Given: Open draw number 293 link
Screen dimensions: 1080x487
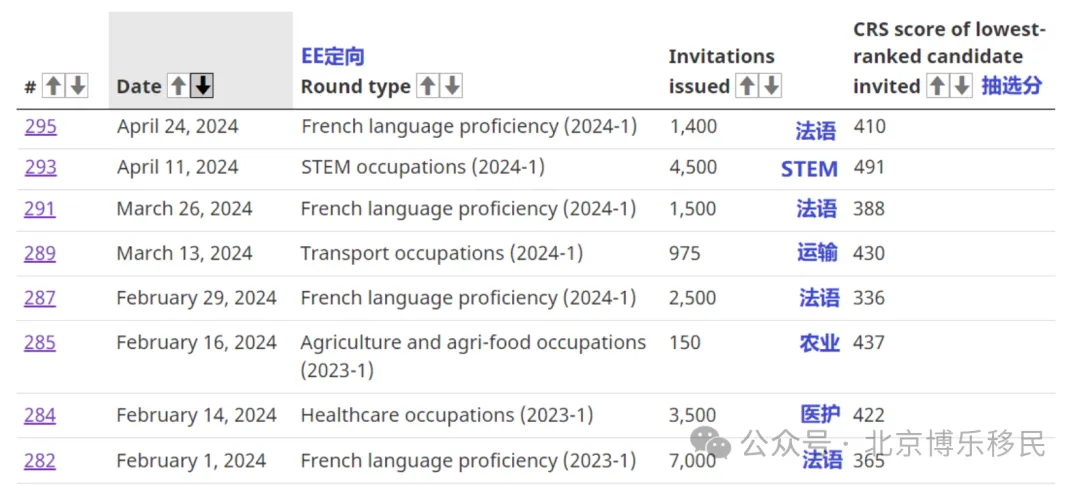Looking at the screenshot, I should click(x=40, y=167).
